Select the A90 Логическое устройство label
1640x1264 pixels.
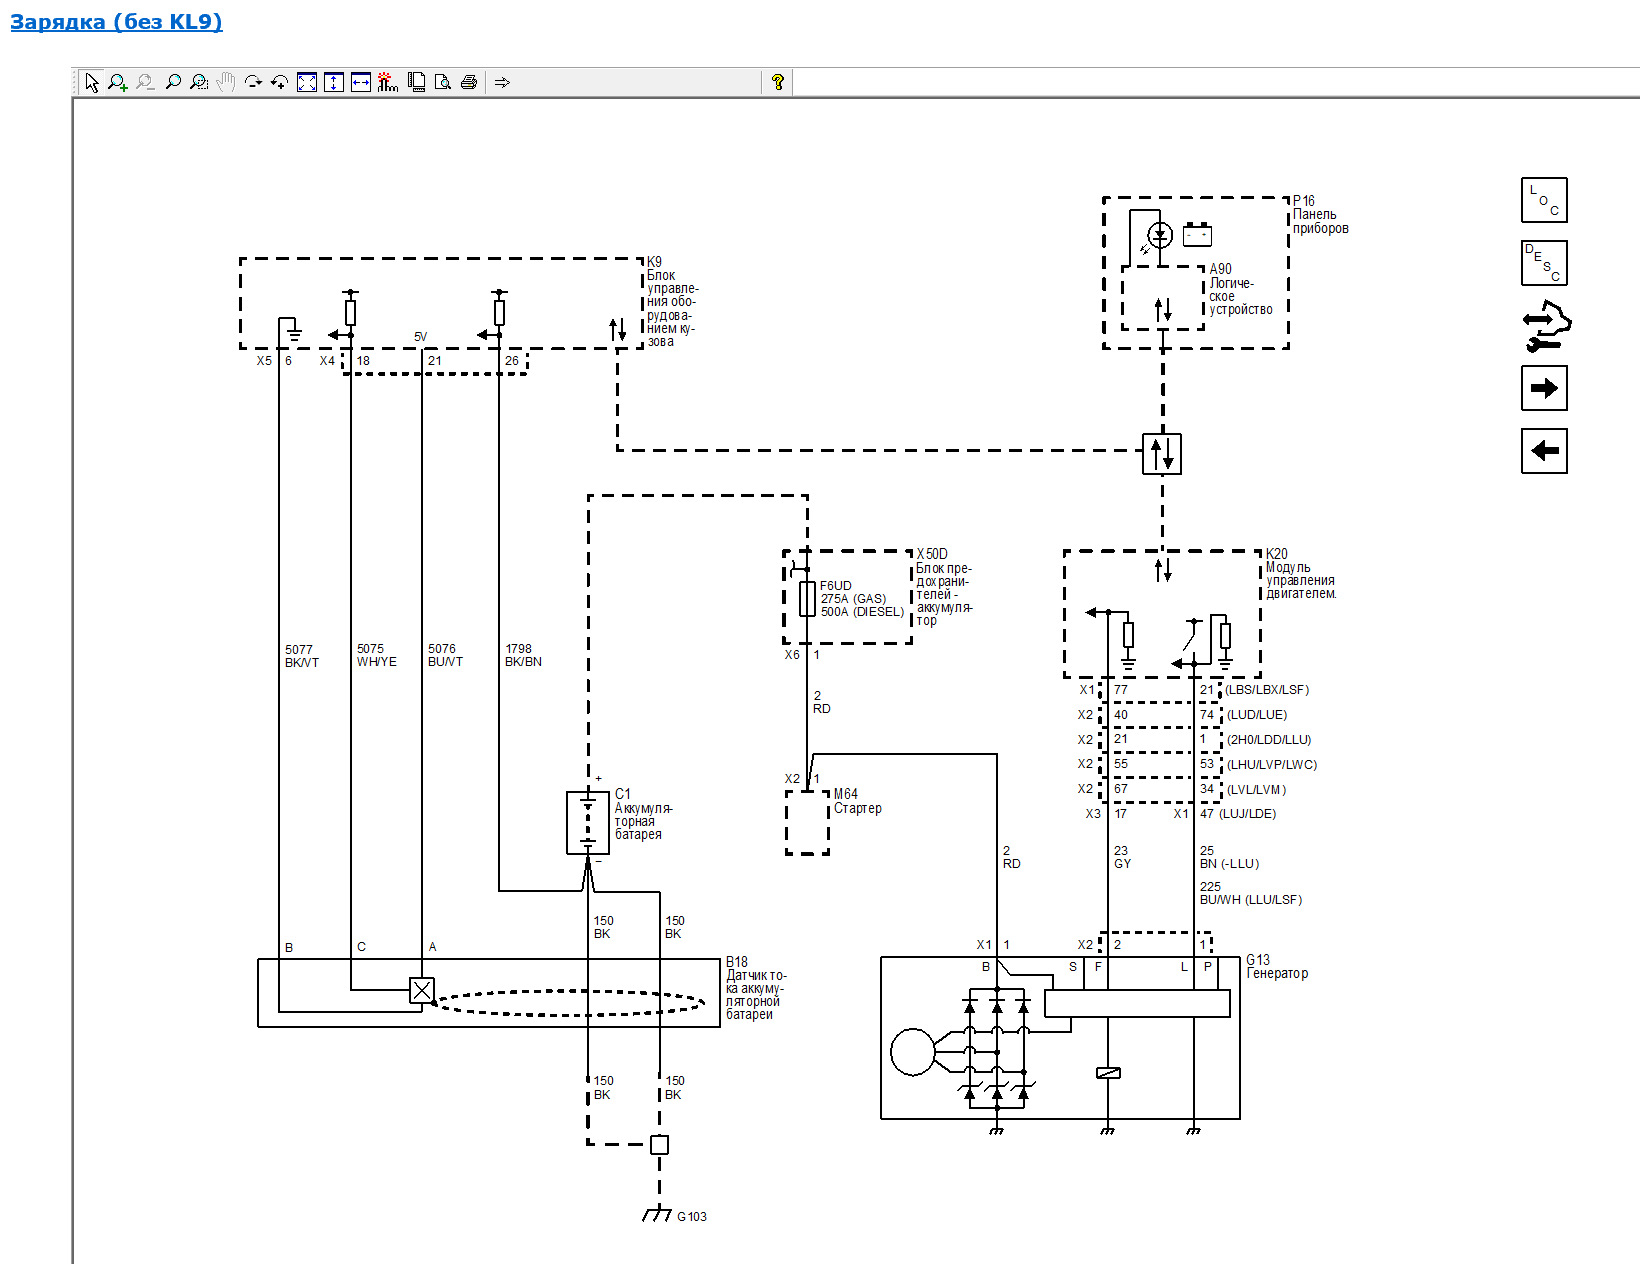point(1241,289)
